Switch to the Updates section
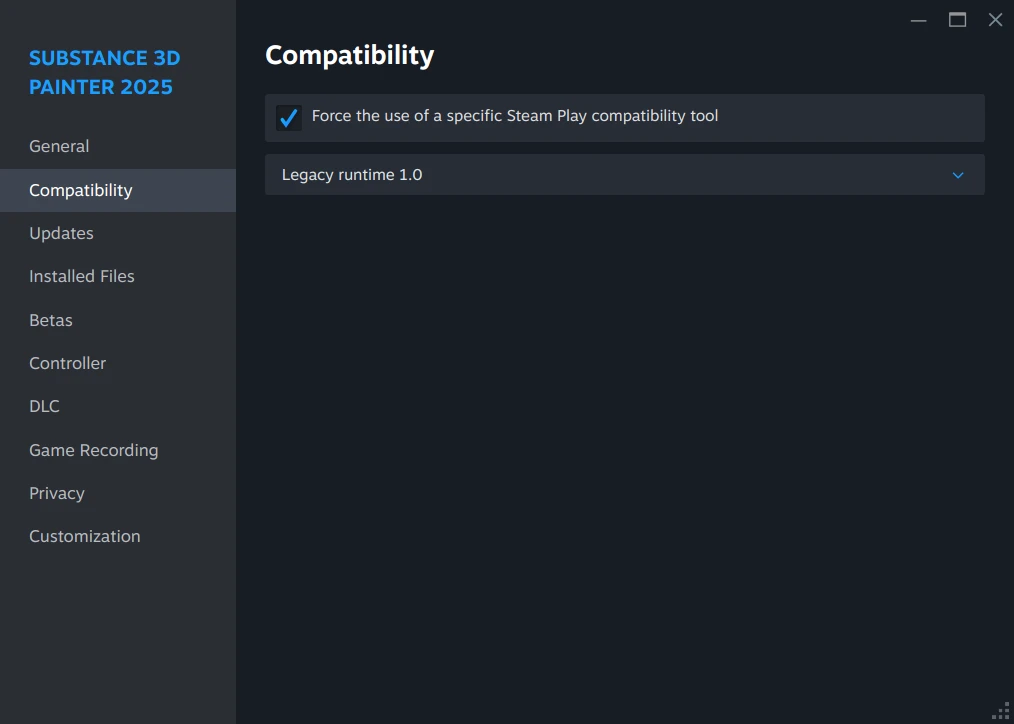The height and width of the screenshot is (724, 1014). point(61,233)
